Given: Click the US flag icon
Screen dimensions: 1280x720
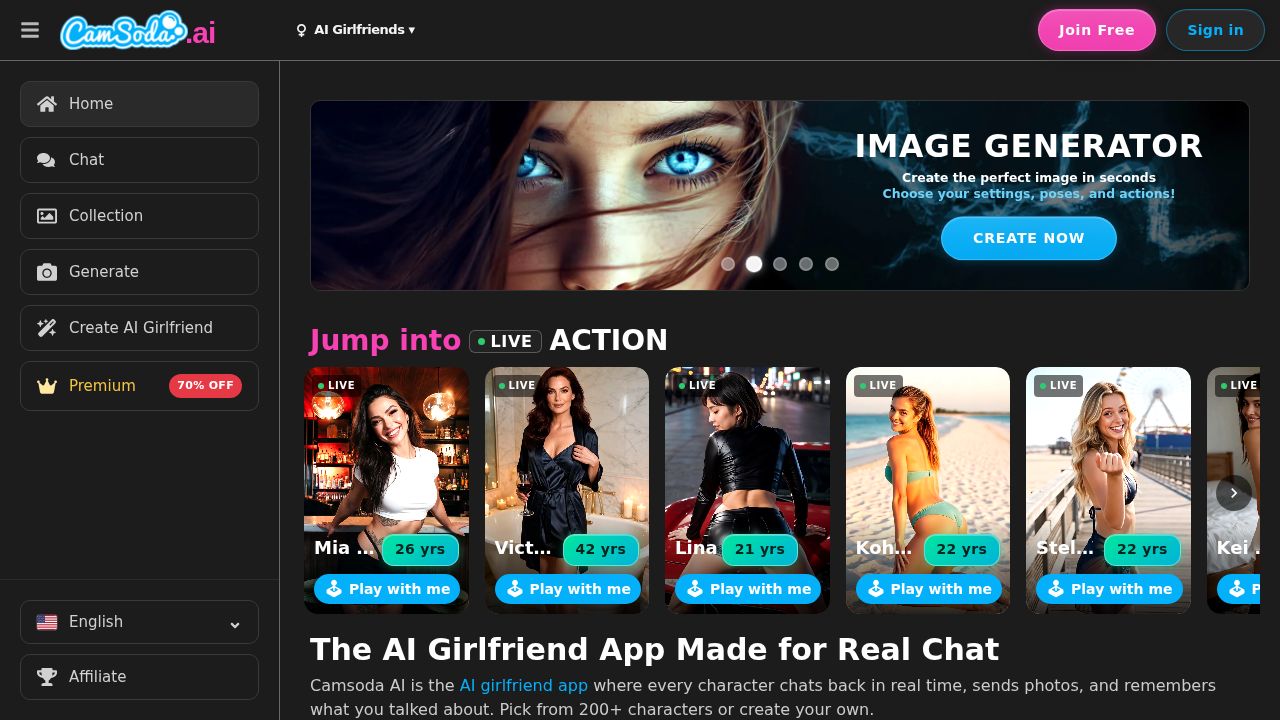Looking at the screenshot, I should [x=47, y=622].
